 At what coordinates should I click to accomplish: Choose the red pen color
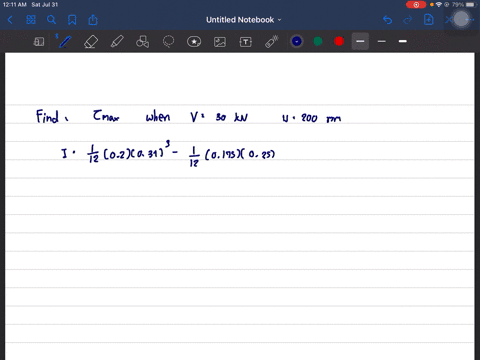click(x=339, y=41)
